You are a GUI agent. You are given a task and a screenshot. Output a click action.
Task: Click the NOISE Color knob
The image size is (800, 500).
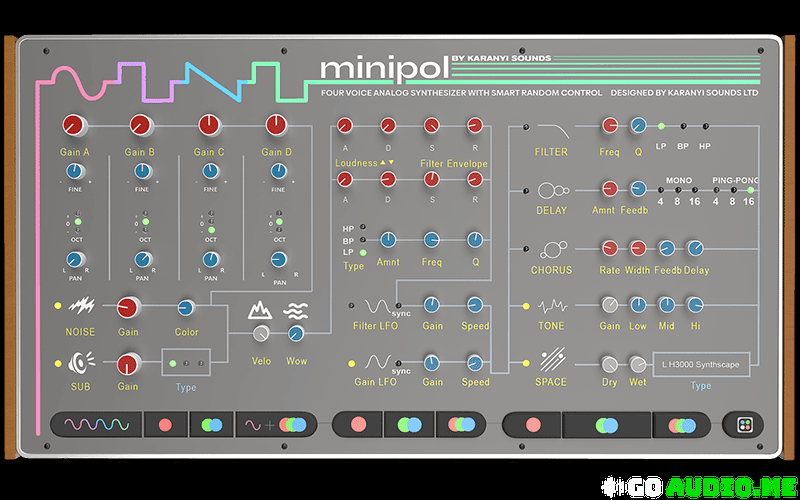coord(186,308)
